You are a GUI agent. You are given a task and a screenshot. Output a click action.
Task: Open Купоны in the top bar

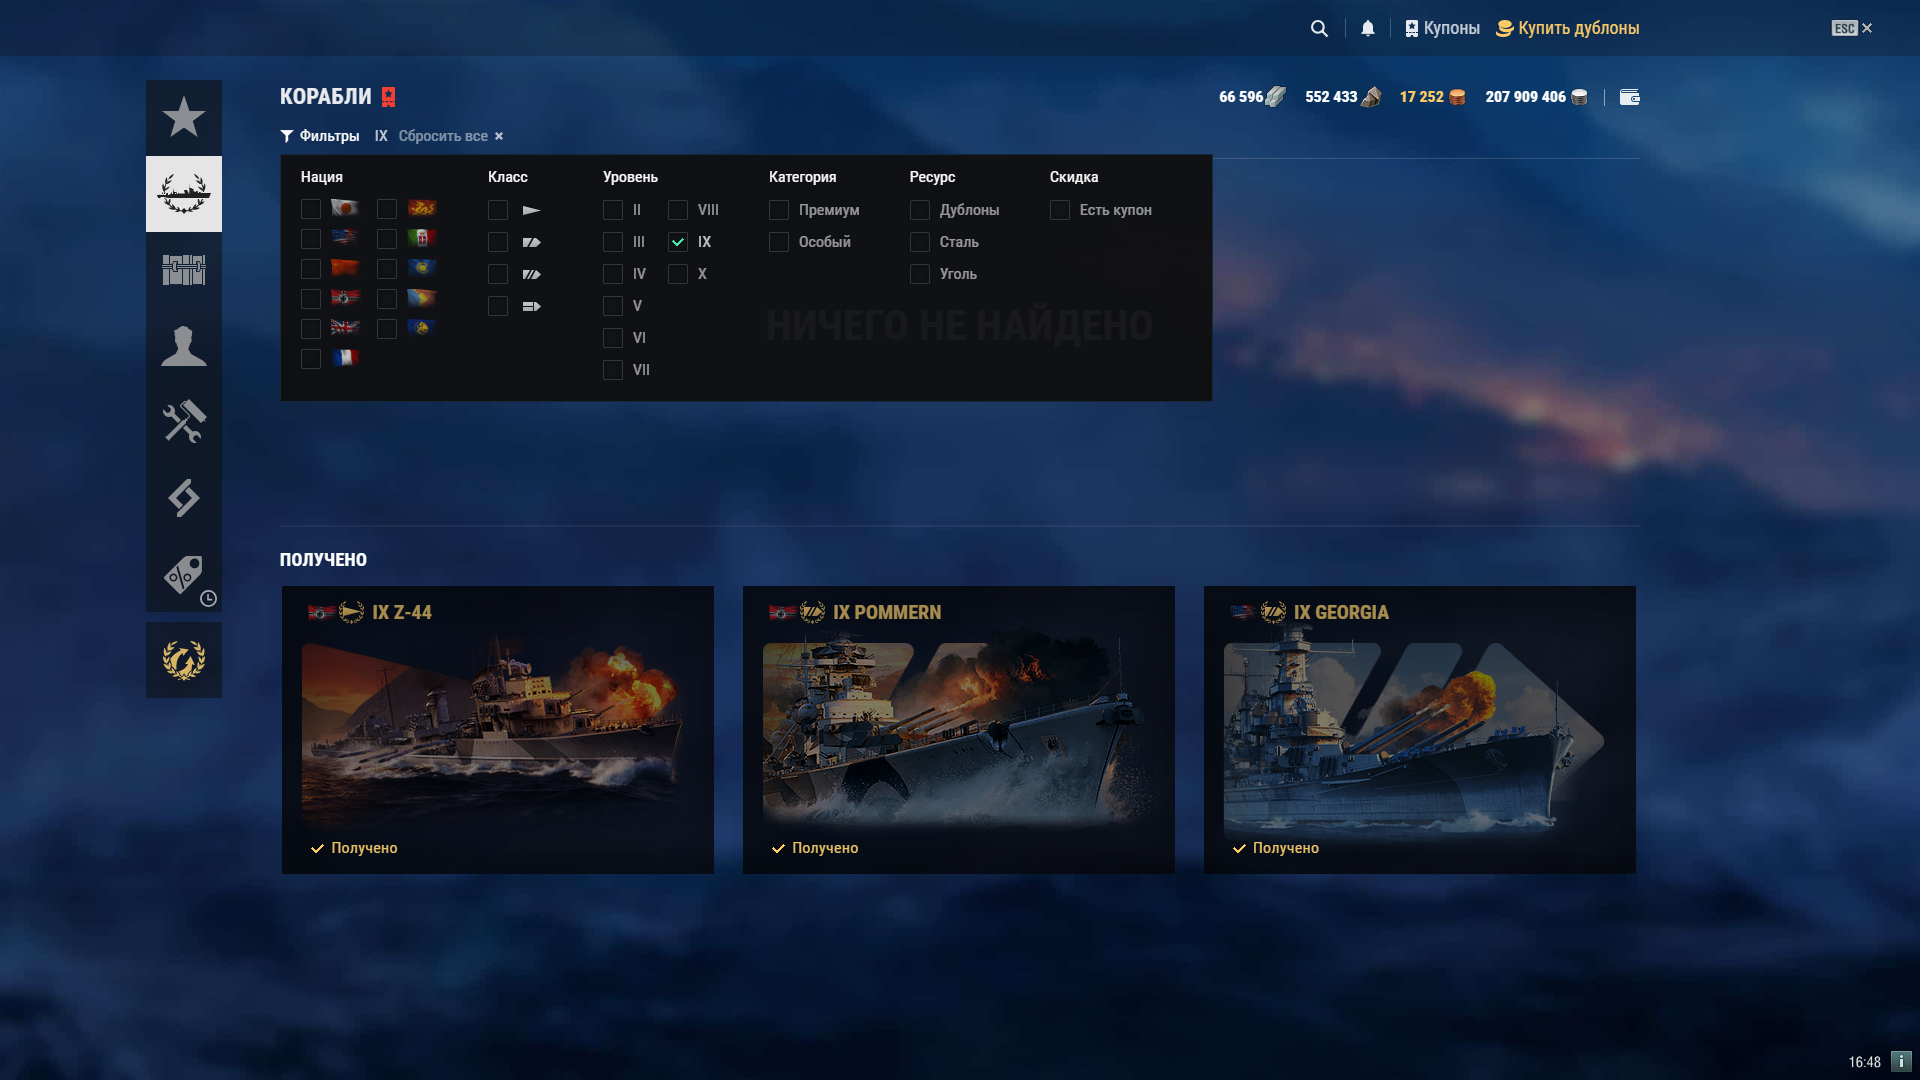[x=1442, y=28]
